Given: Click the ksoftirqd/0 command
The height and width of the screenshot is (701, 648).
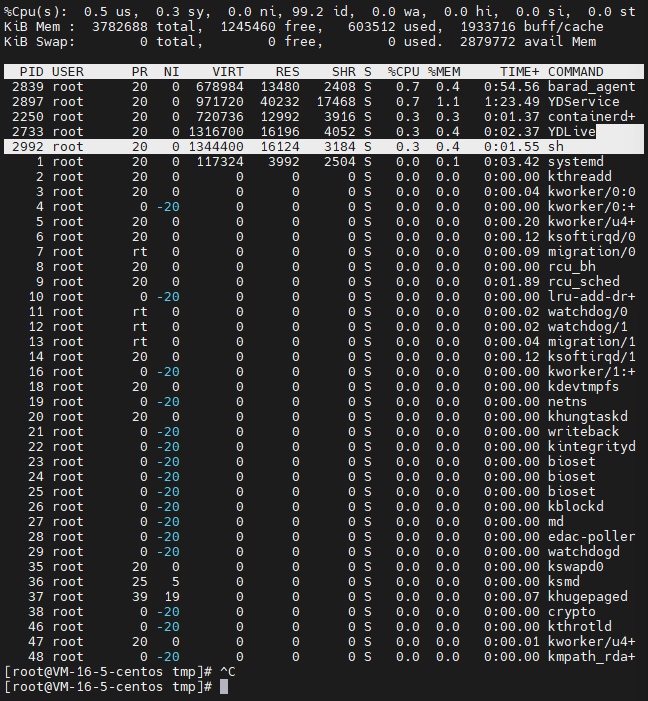Looking at the screenshot, I should 592,236.
